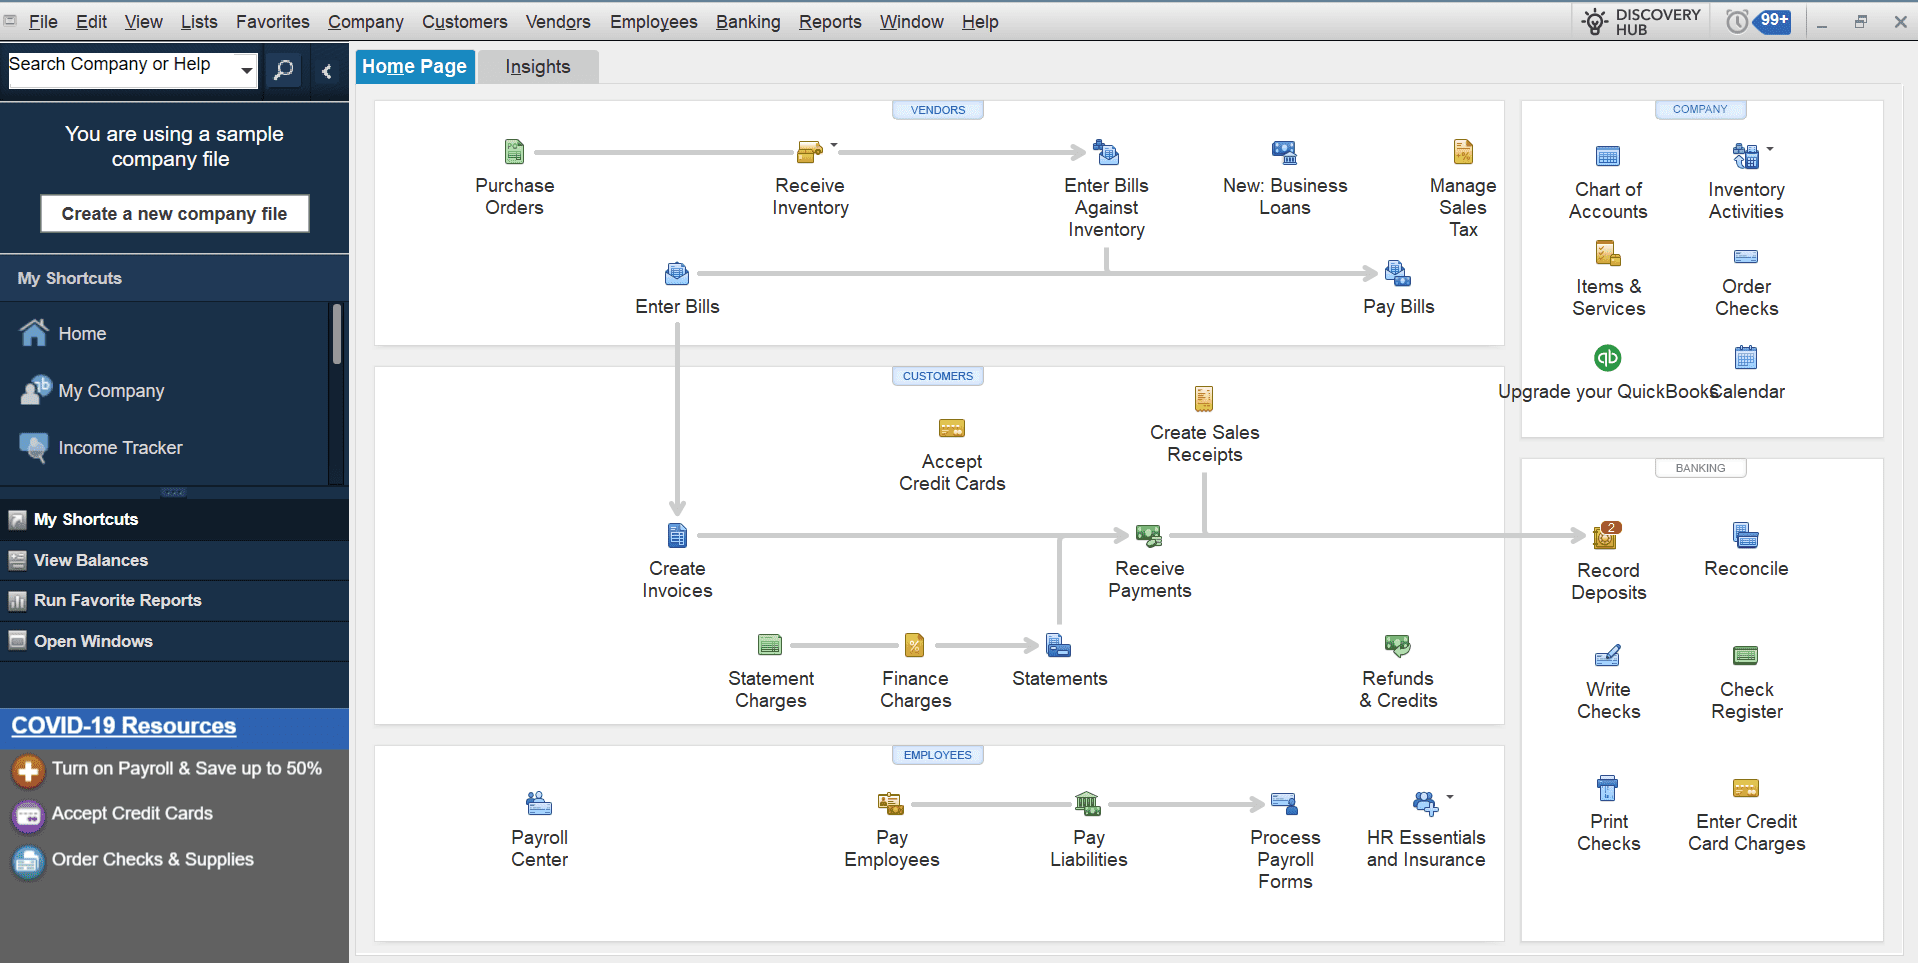This screenshot has width=1918, height=963.
Task: Open Create Sales Receipts icon
Action: (1204, 399)
